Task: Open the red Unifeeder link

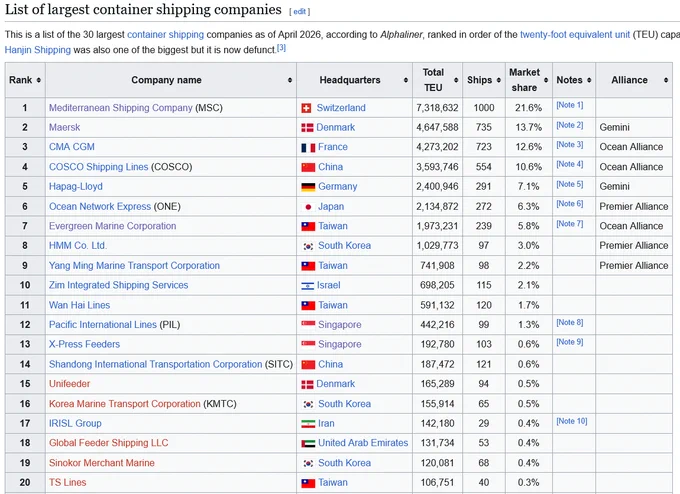Action: tap(69, 384)
